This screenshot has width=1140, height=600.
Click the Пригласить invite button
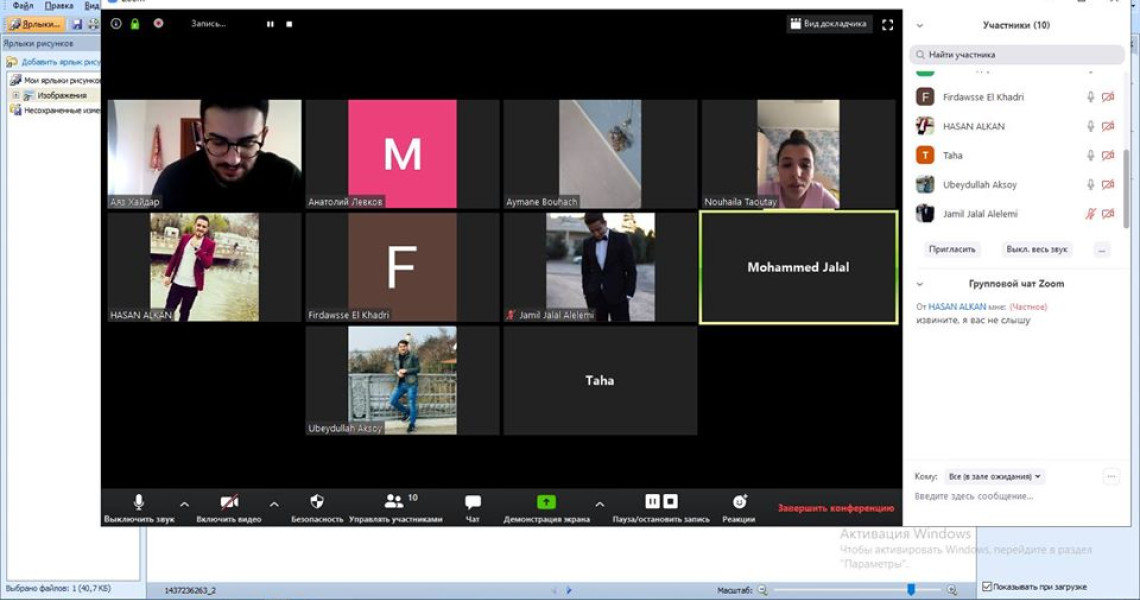(x=952, y=249)
